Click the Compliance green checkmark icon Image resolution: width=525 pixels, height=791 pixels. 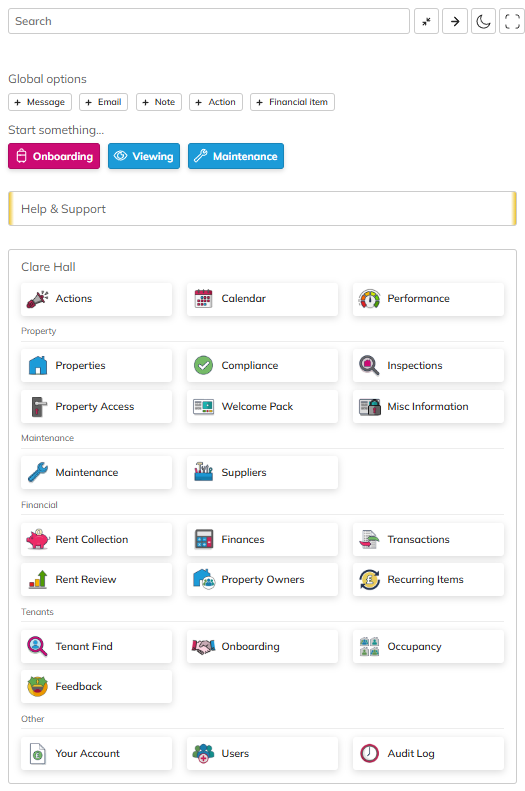[x=204, y=365]
